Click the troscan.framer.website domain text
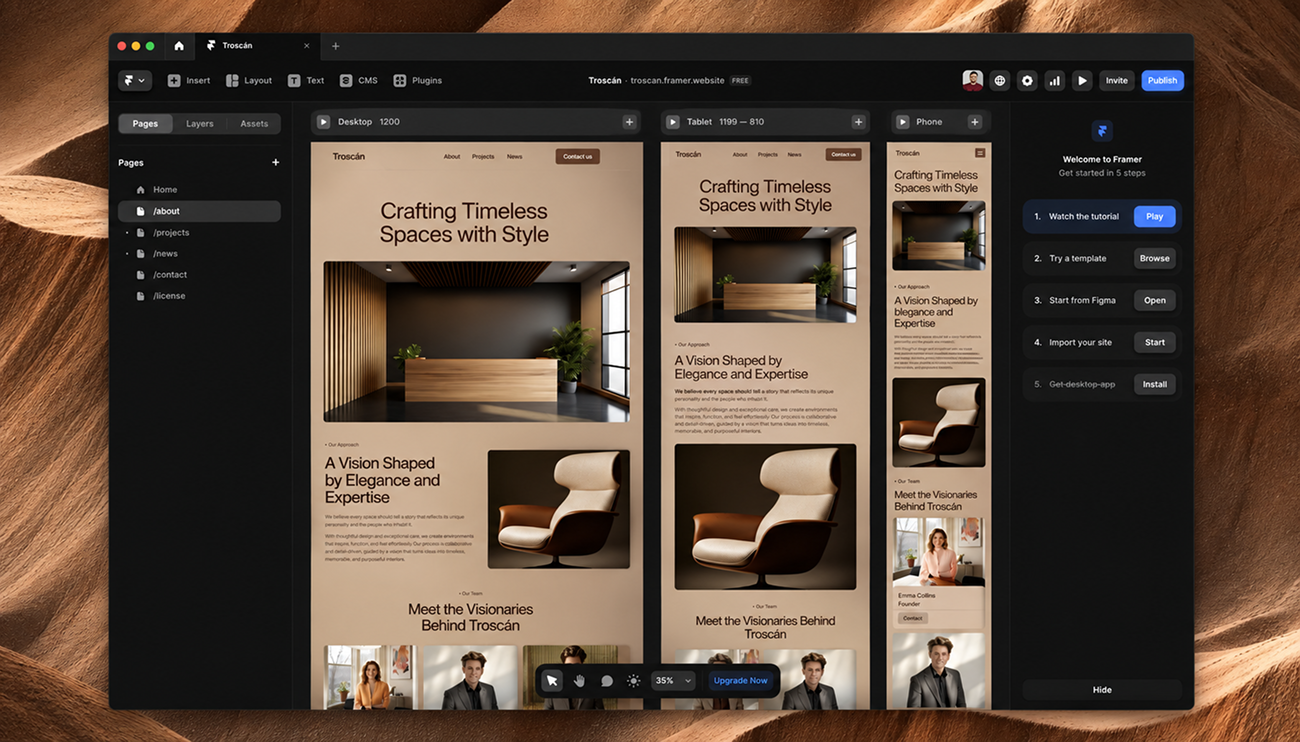The width and height of the screenshot is (1300, 742). pos(677,81)
